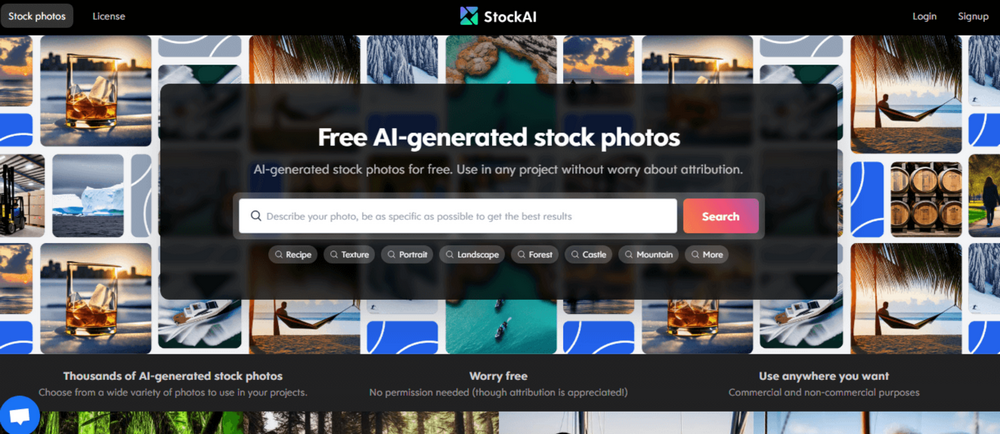Focus the photo description search field
Image resolution: width=1000 pixels, height=434 pixels.
click(x=458, y=216)
